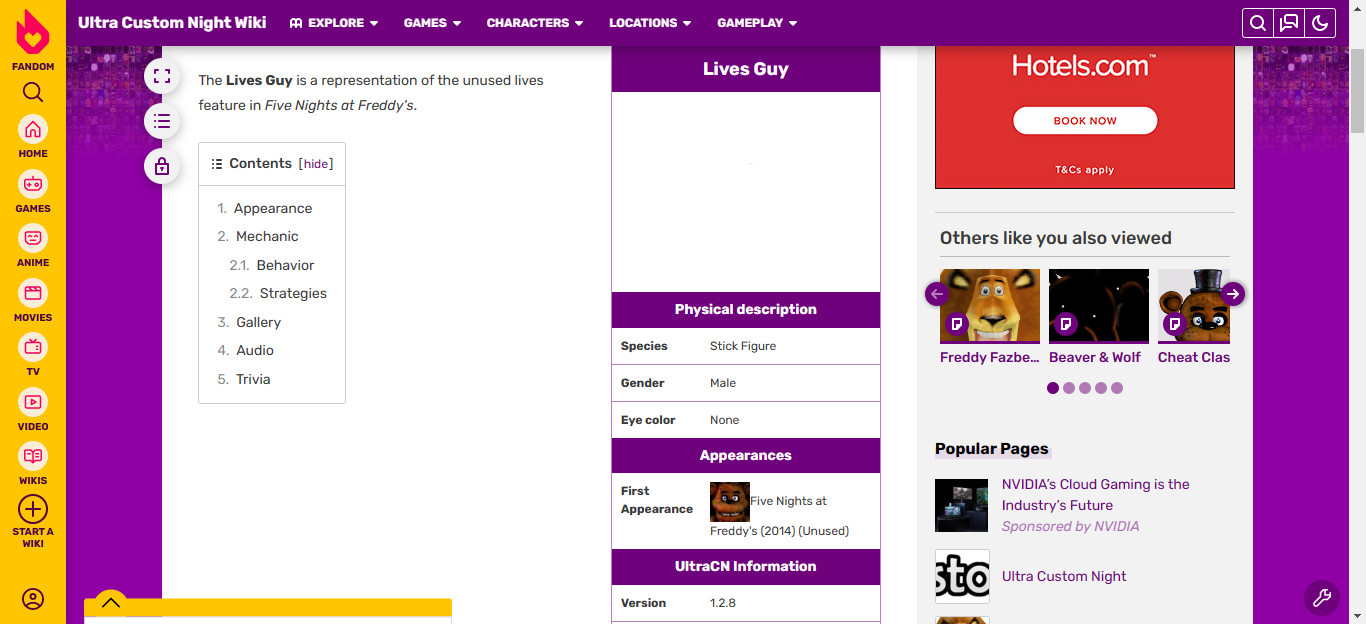The height and width of the screenshot is (624, 1366).
Task: Expand the Explore dropdown menu
Action: point(334,23)
